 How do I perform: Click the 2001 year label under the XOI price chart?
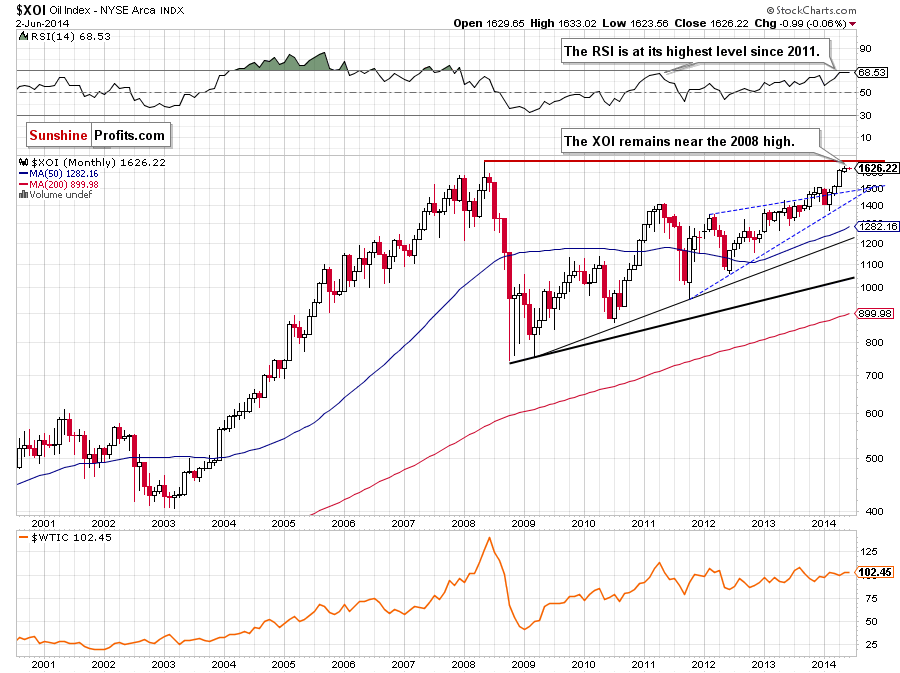[43, 523]
